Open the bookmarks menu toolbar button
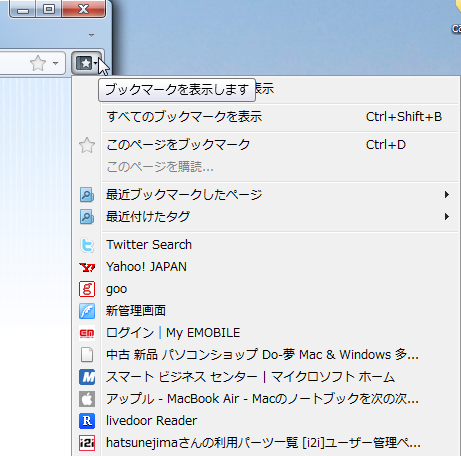The height and width of the screenshot is (456, 461). coord(87,63)
